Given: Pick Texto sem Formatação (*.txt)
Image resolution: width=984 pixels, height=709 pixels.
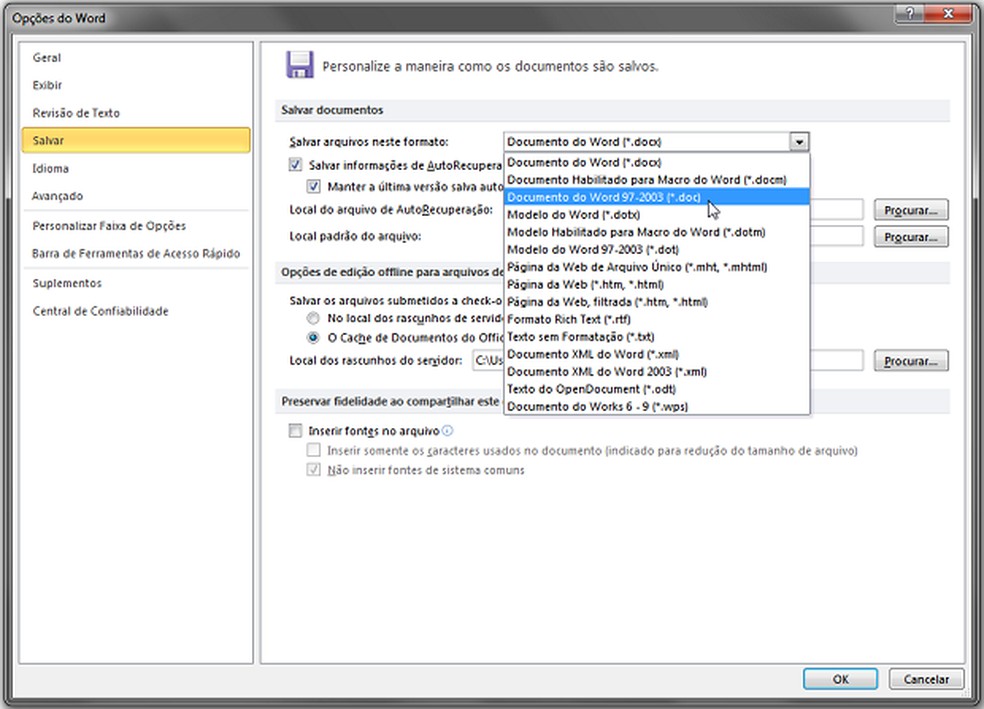Looking at the screenshot, I should click(x=656, y=337).
